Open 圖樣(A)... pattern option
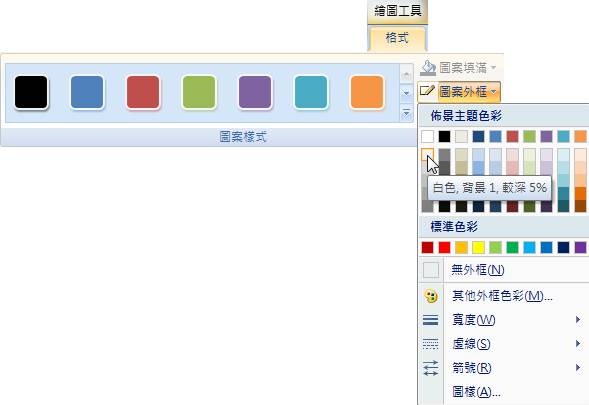 click(504, 392)
